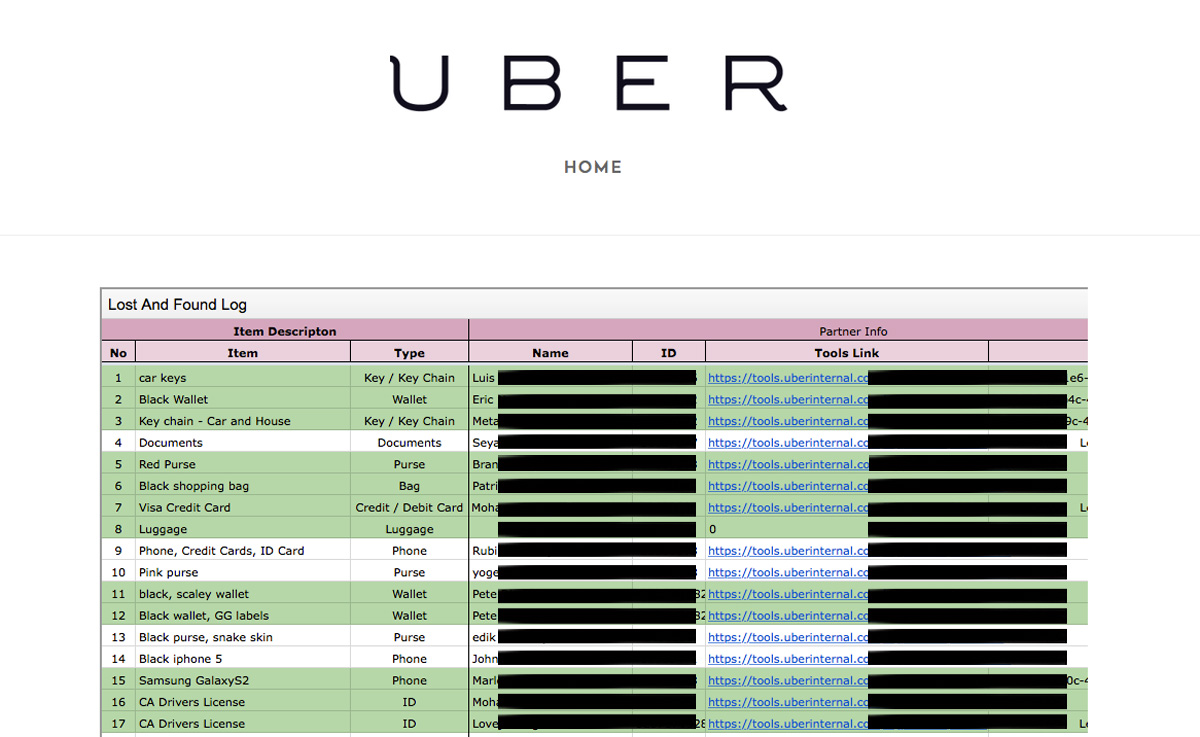Select the 'Partner Info' group header
The image size is (1200, 737).
click(853, 331)
